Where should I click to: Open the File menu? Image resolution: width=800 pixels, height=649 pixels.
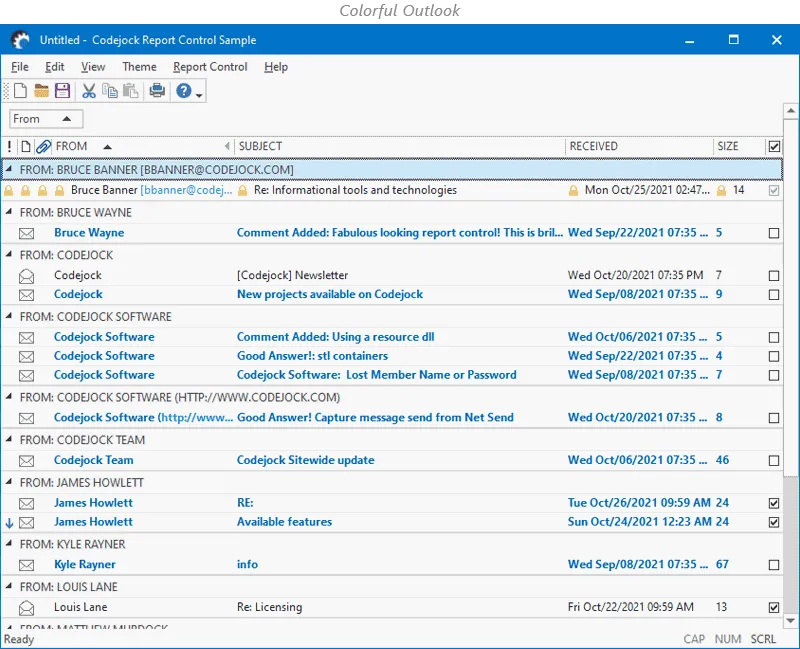20,67
